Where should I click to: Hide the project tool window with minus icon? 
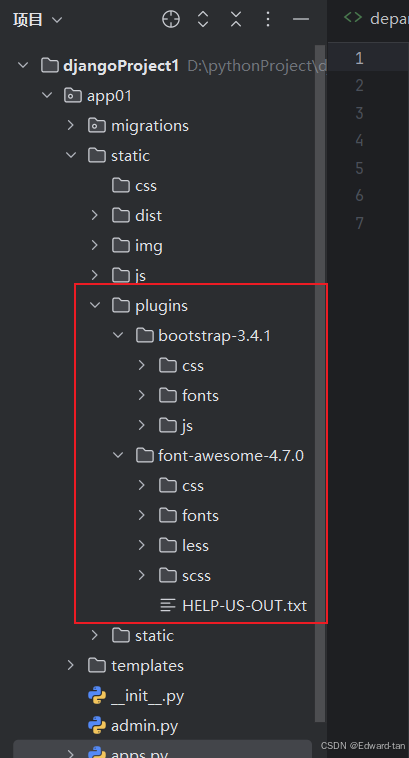pyautogui.click(x=301, y=19)
